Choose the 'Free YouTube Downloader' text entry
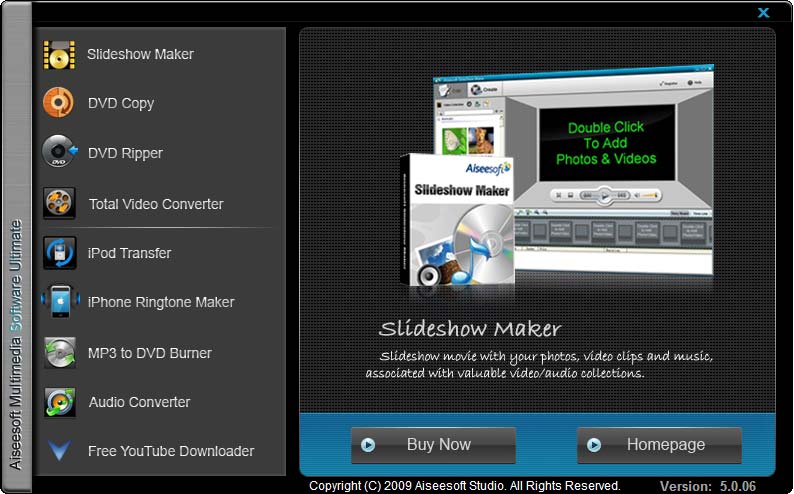The image size is (794, 494). (x=171, y=451)
